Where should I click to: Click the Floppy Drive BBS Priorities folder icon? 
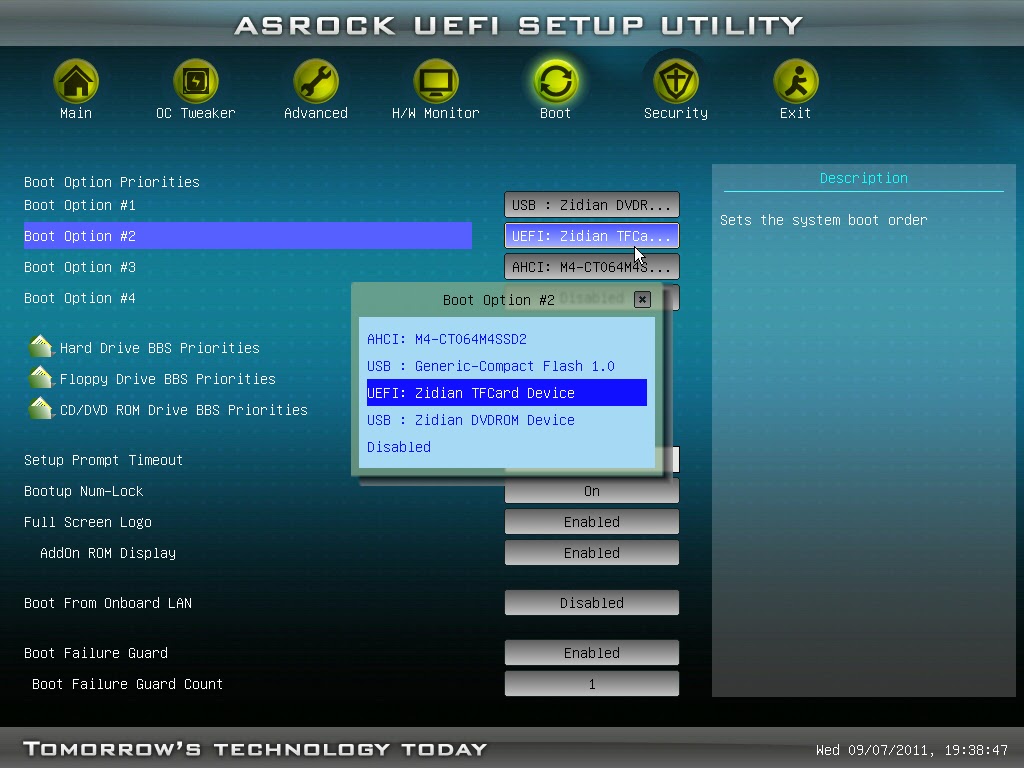(x=40, y=377)
